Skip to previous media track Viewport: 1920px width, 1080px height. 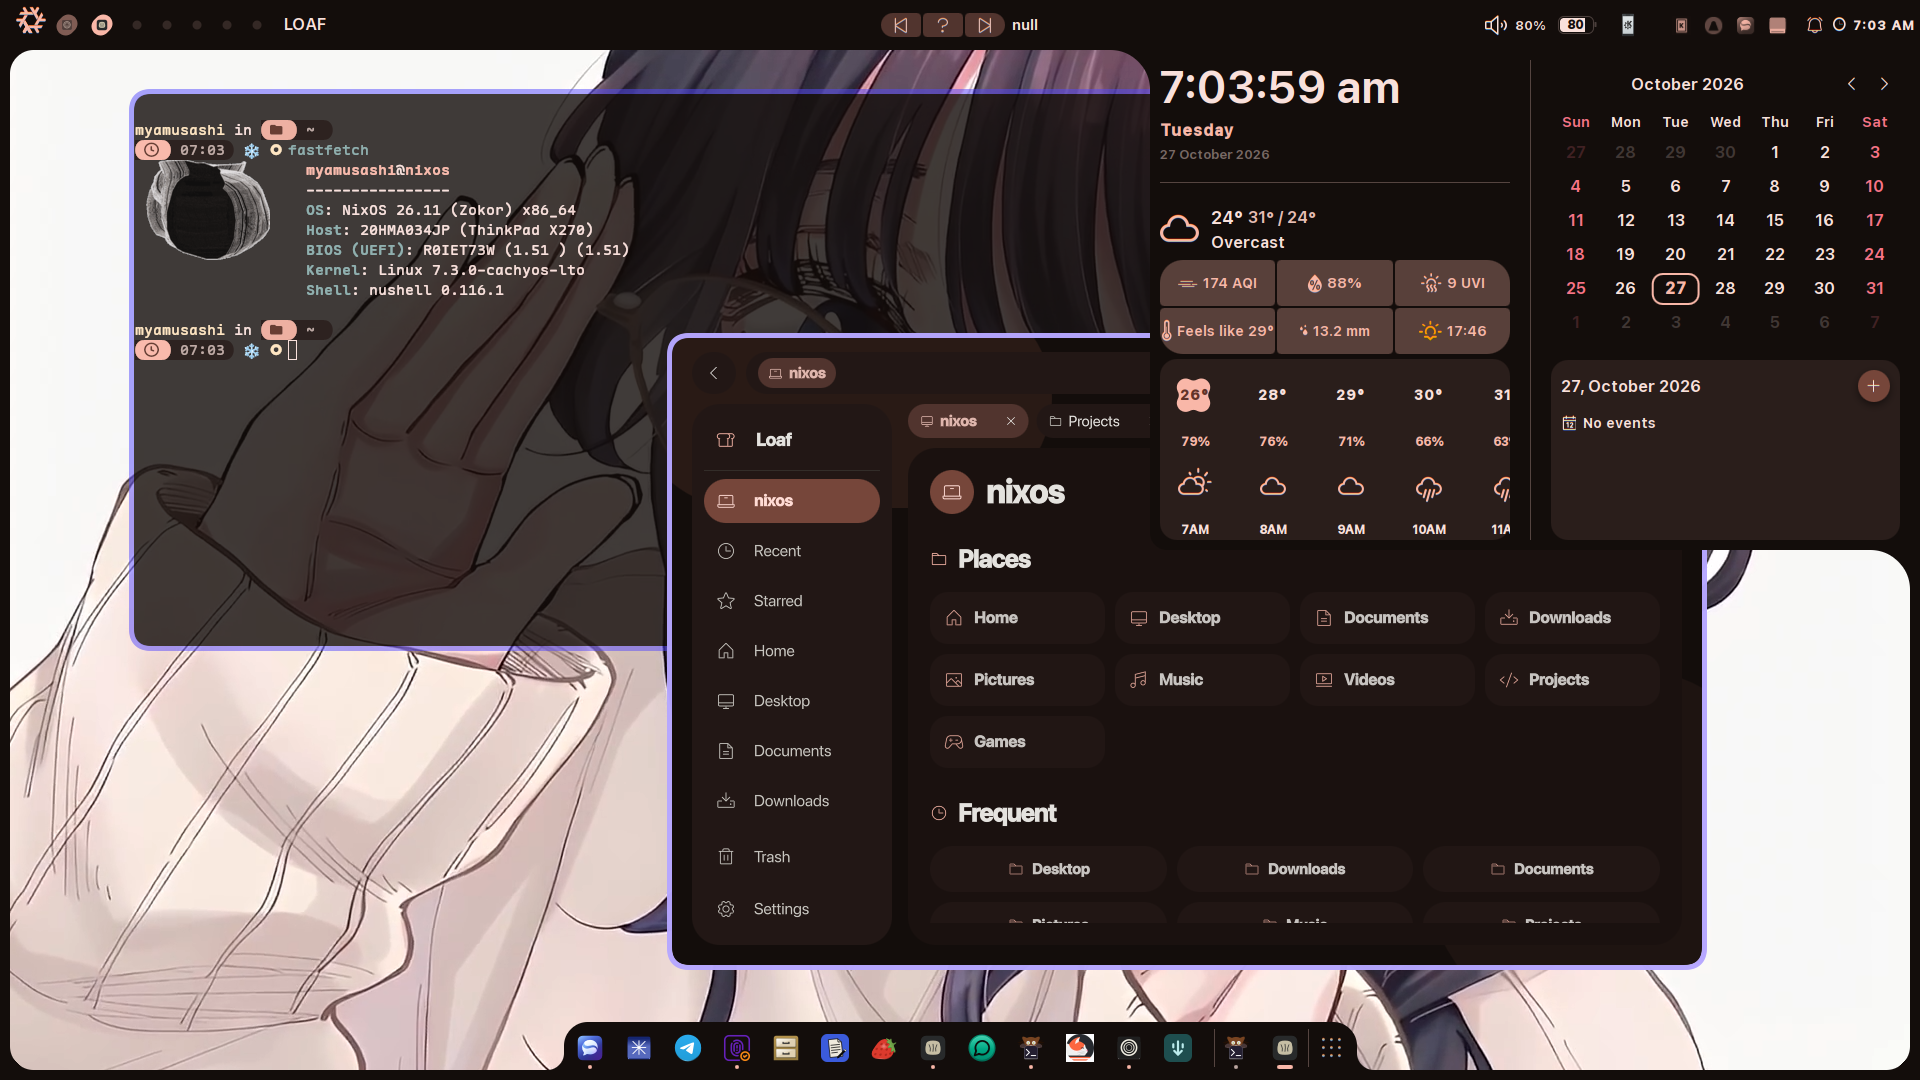pyautogui.click(x=901, y=25)
